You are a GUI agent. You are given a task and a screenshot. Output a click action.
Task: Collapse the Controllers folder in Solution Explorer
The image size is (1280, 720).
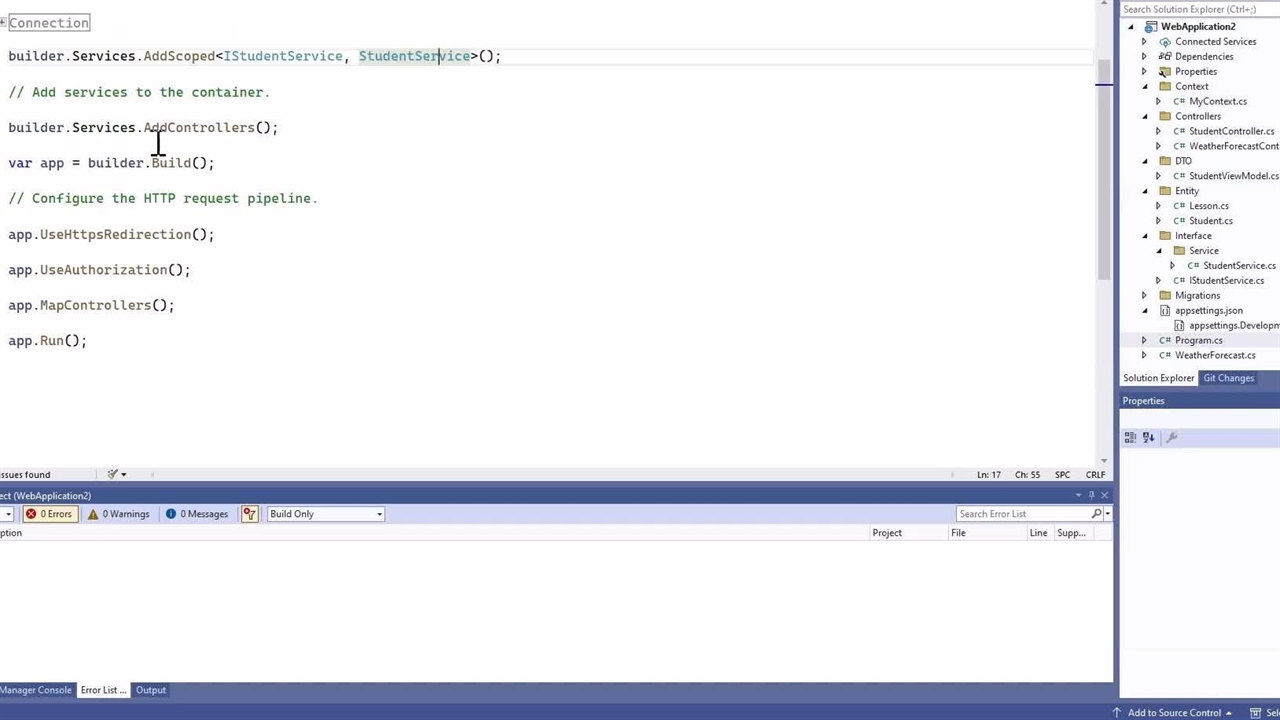(1145, 116)
